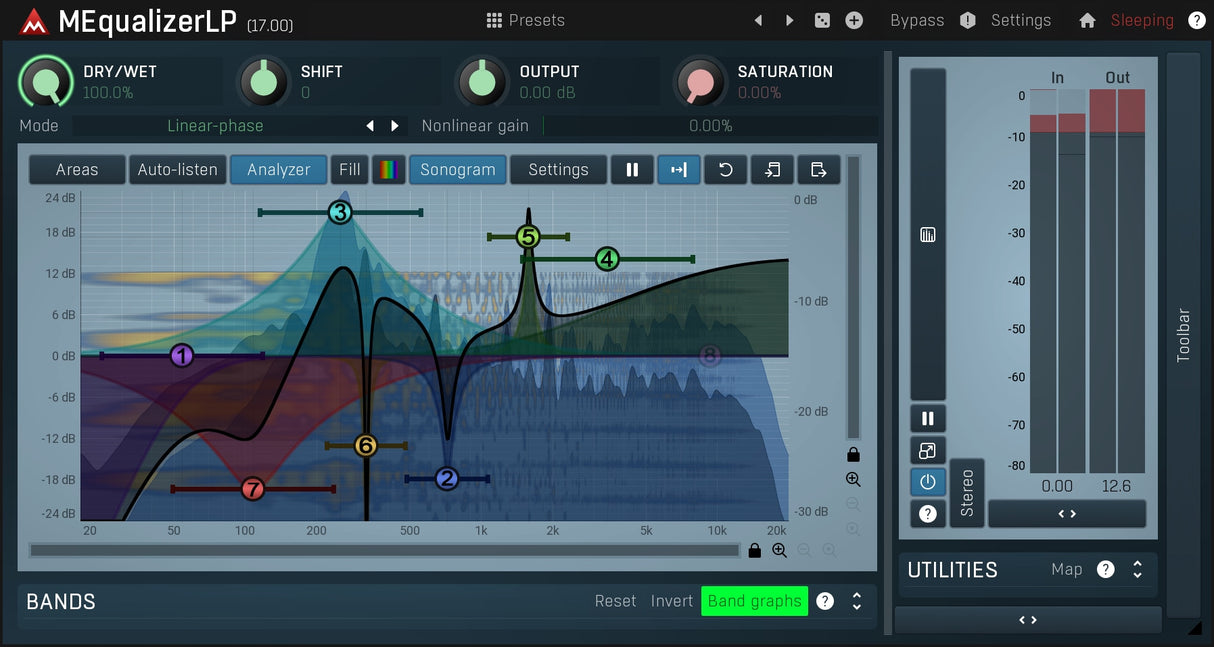Click the meter power enable icon
The image size is (1214, 647).
927,482
